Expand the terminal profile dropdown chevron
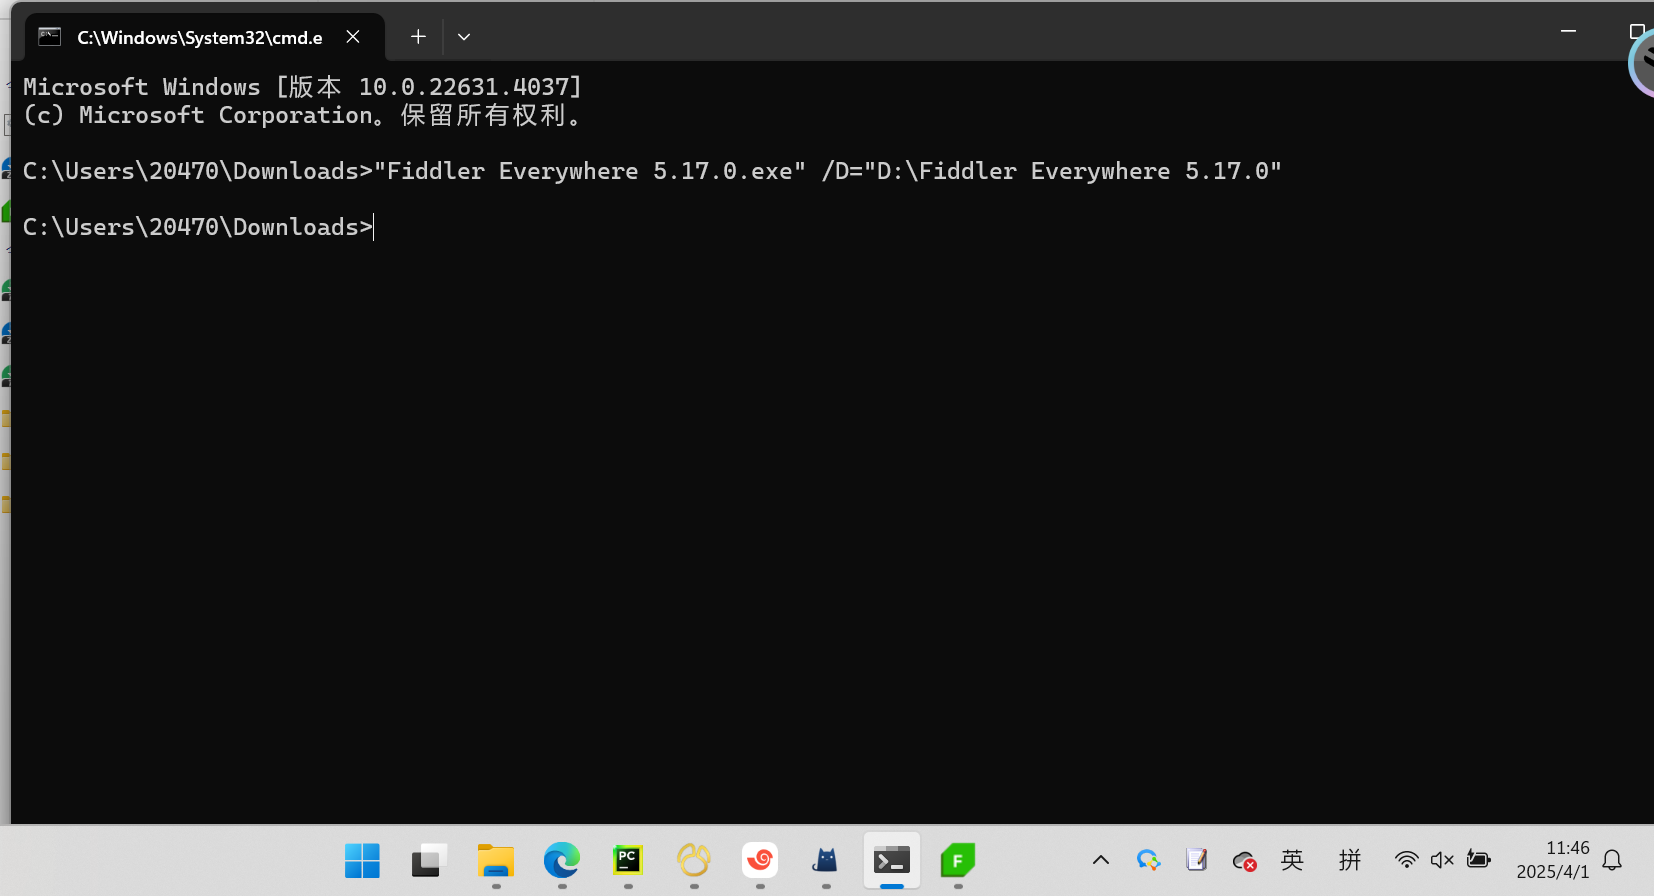Image resolution: width=1654 pixels, height=896 pixels. [x=464, y=37]
